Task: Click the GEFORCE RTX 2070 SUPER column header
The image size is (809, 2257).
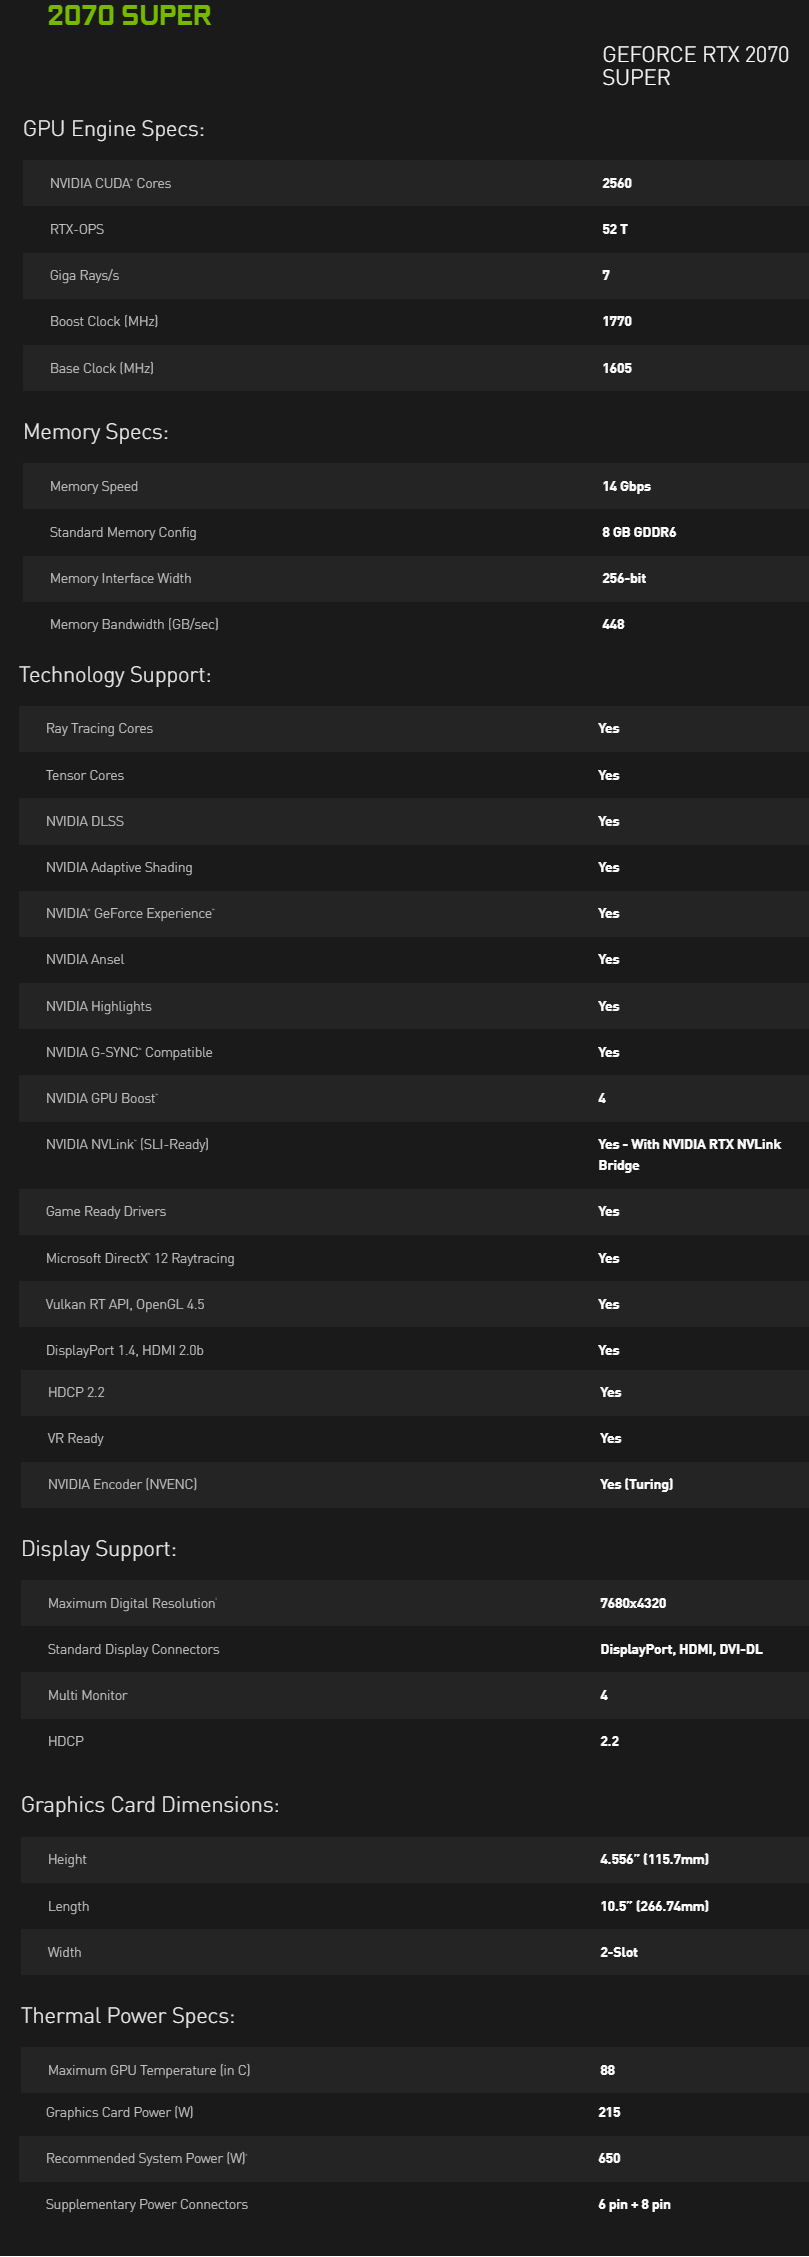Action: [x=695, y=66]
